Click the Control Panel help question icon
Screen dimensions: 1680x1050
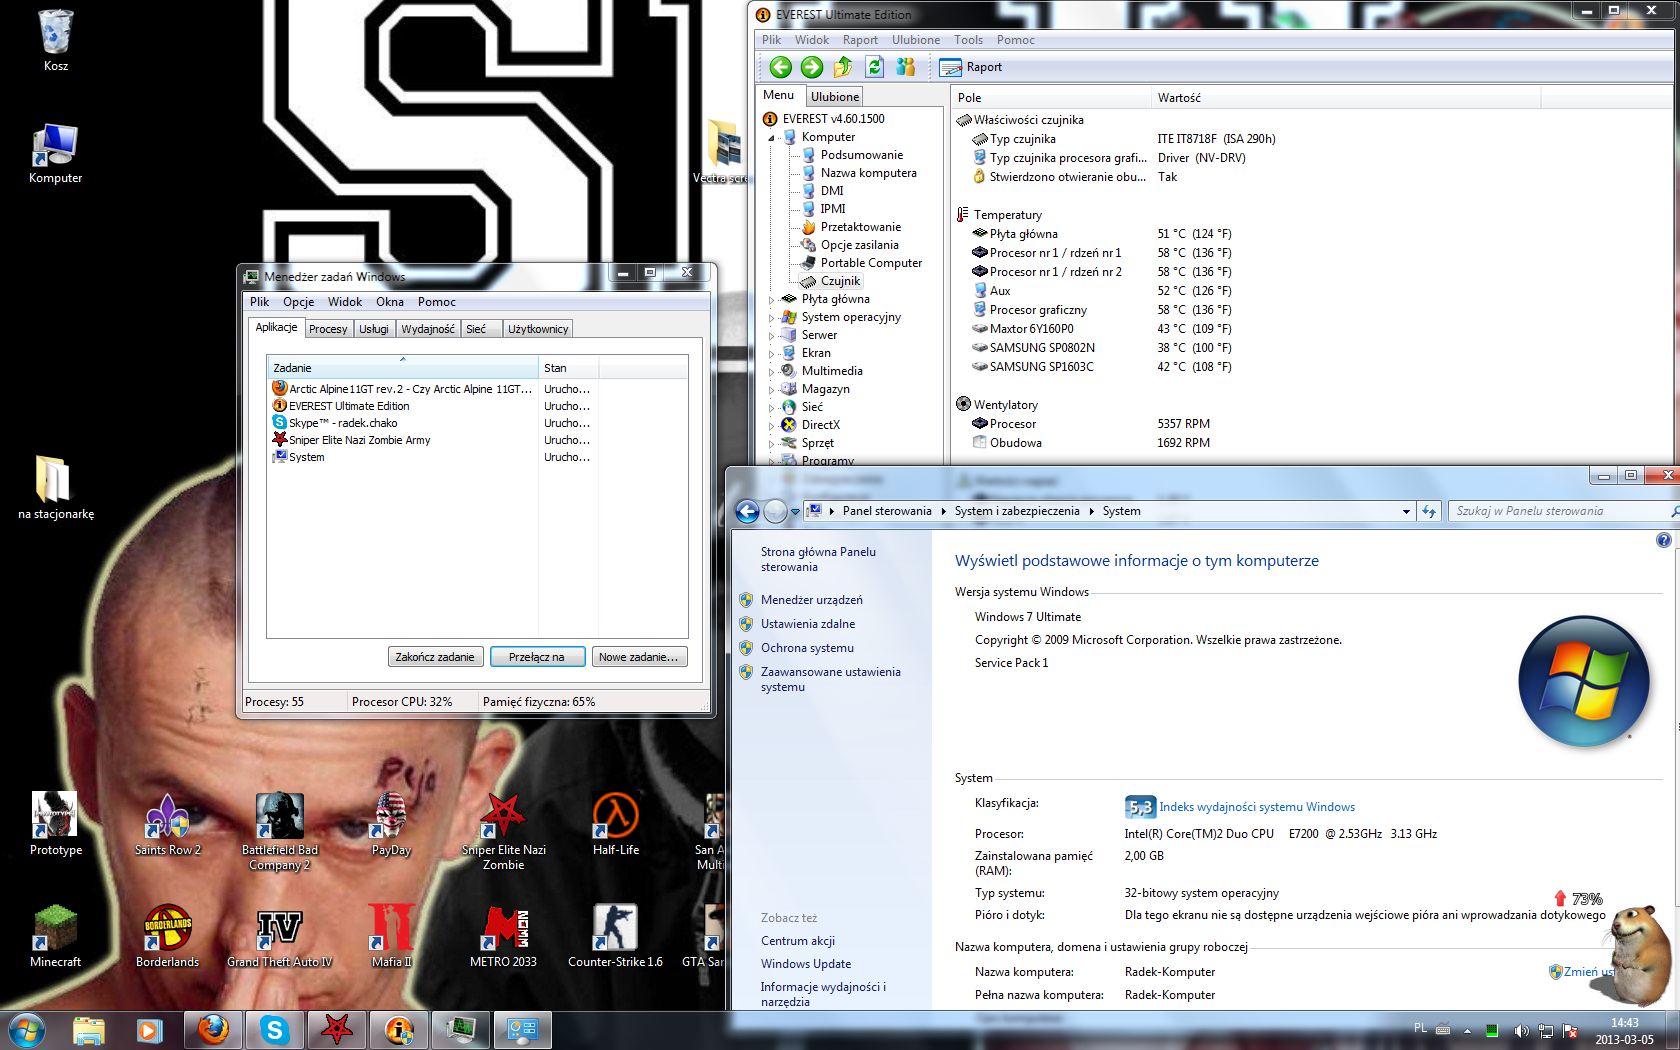pos(1663,540)
